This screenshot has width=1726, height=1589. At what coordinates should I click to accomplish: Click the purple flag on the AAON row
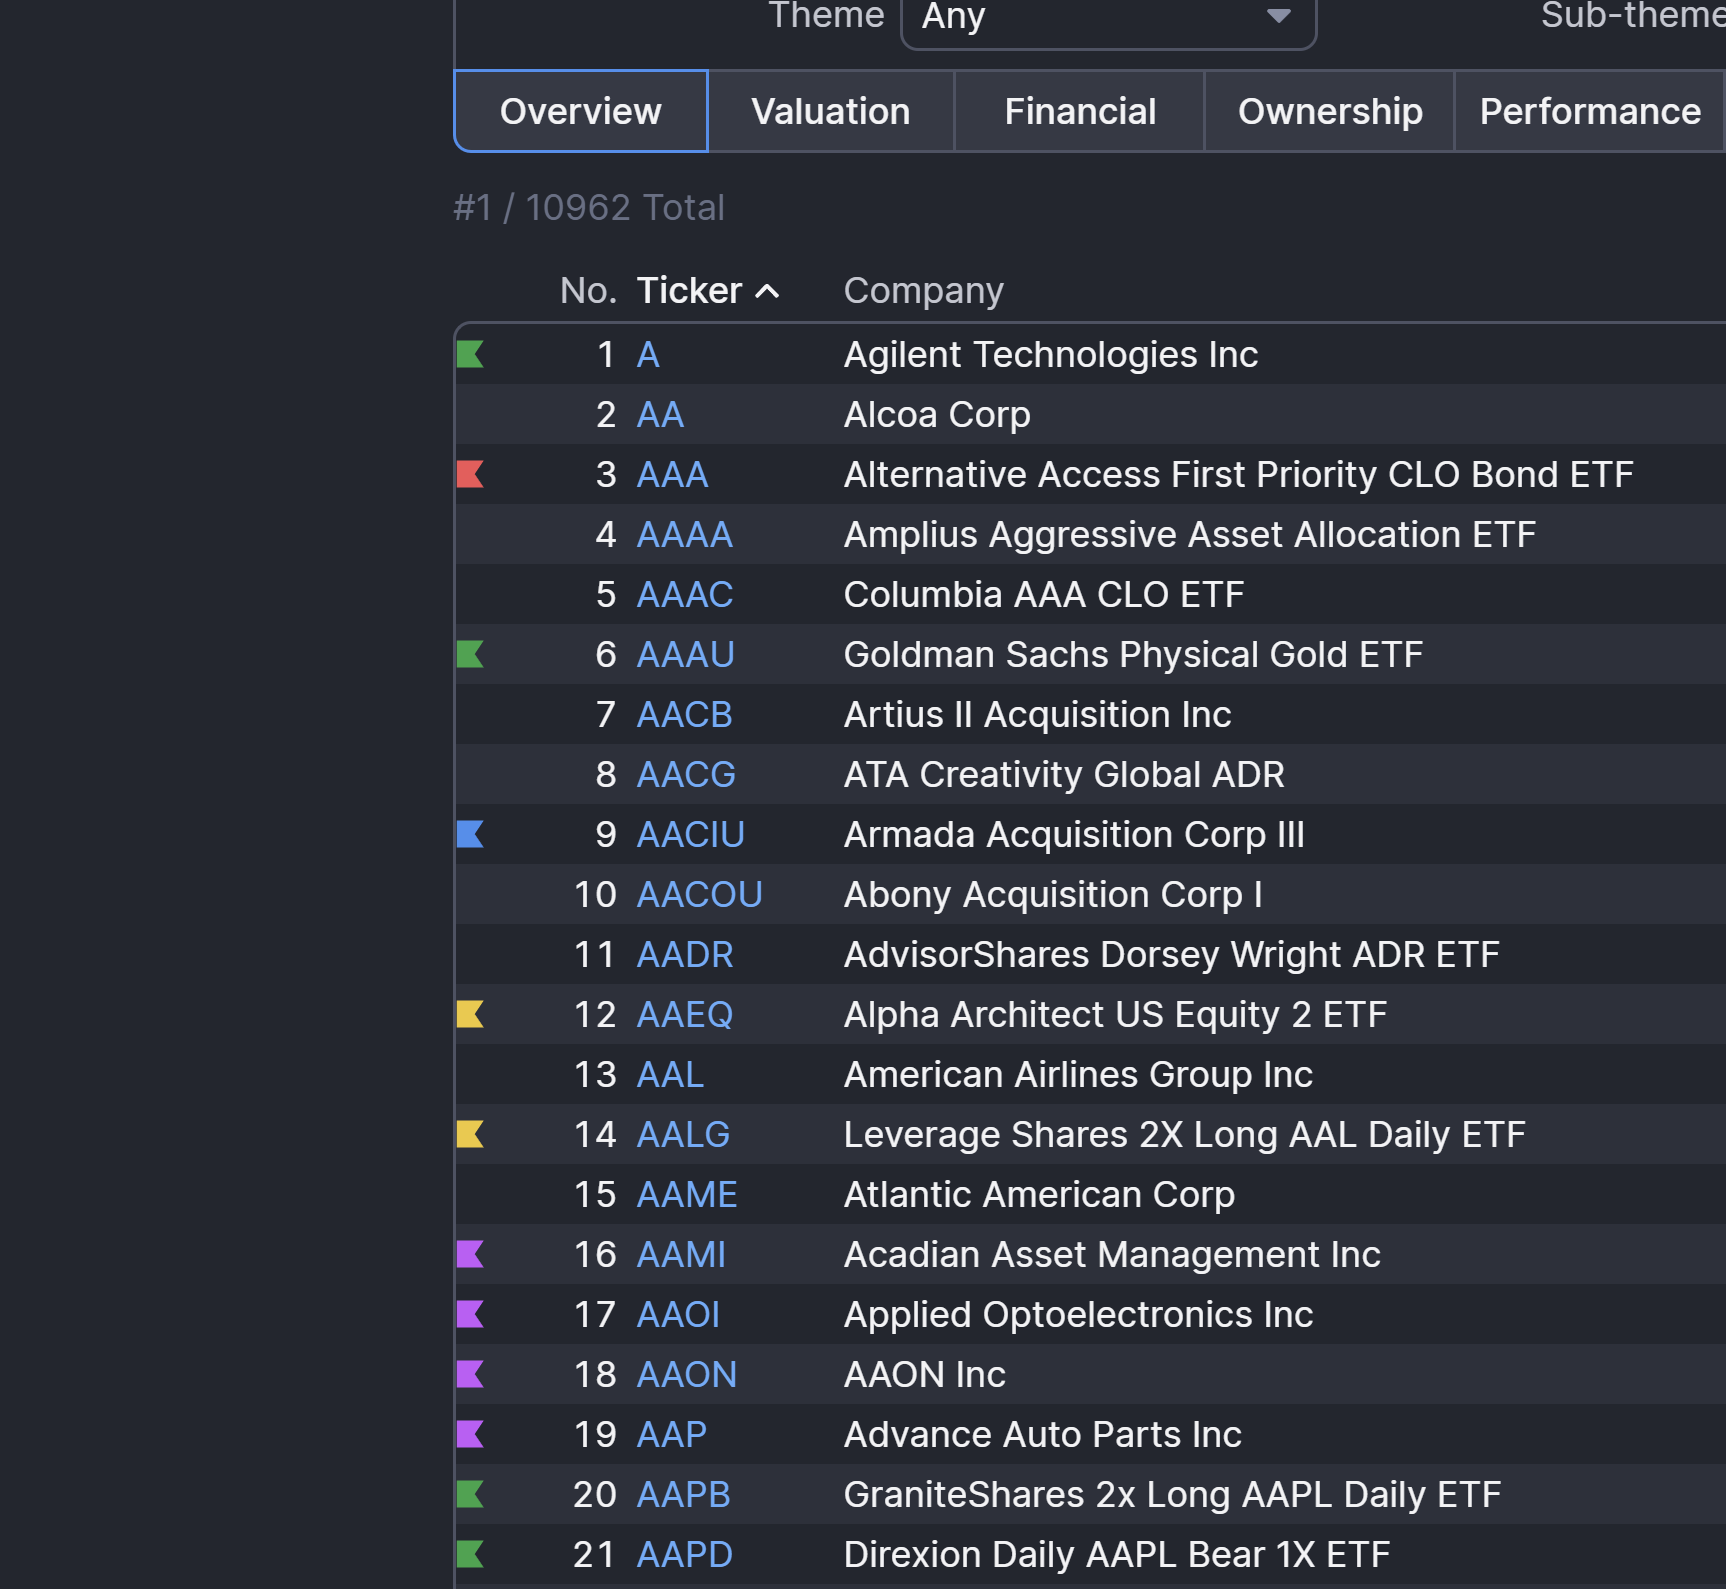[470, 1374]
